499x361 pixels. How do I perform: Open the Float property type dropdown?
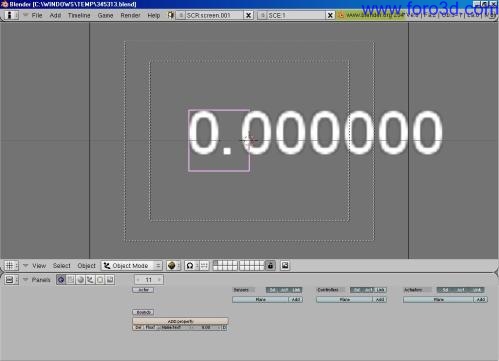coord(150,328)
